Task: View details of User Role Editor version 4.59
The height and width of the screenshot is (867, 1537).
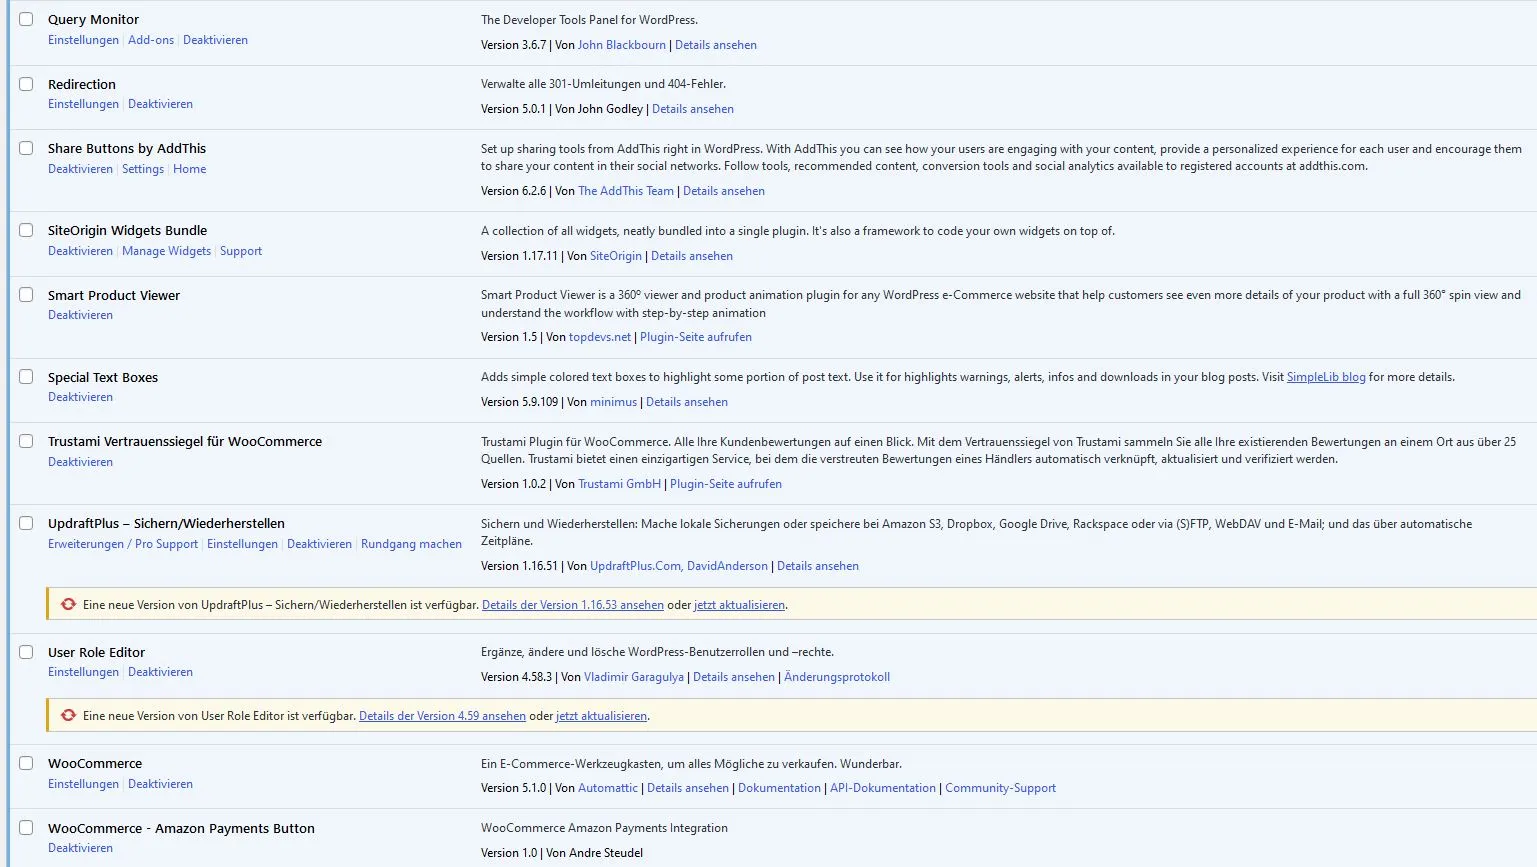Action: coord(442,716)
